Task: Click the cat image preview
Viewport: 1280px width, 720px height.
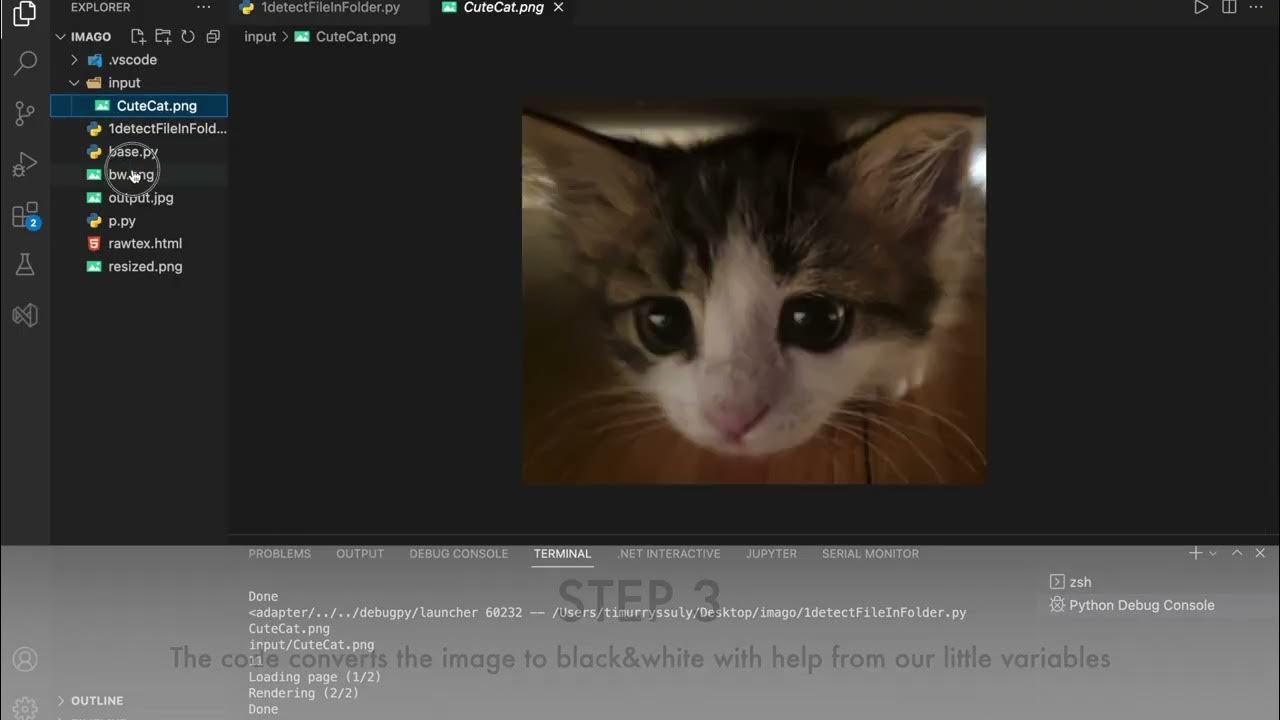Action: coord(754,292)
